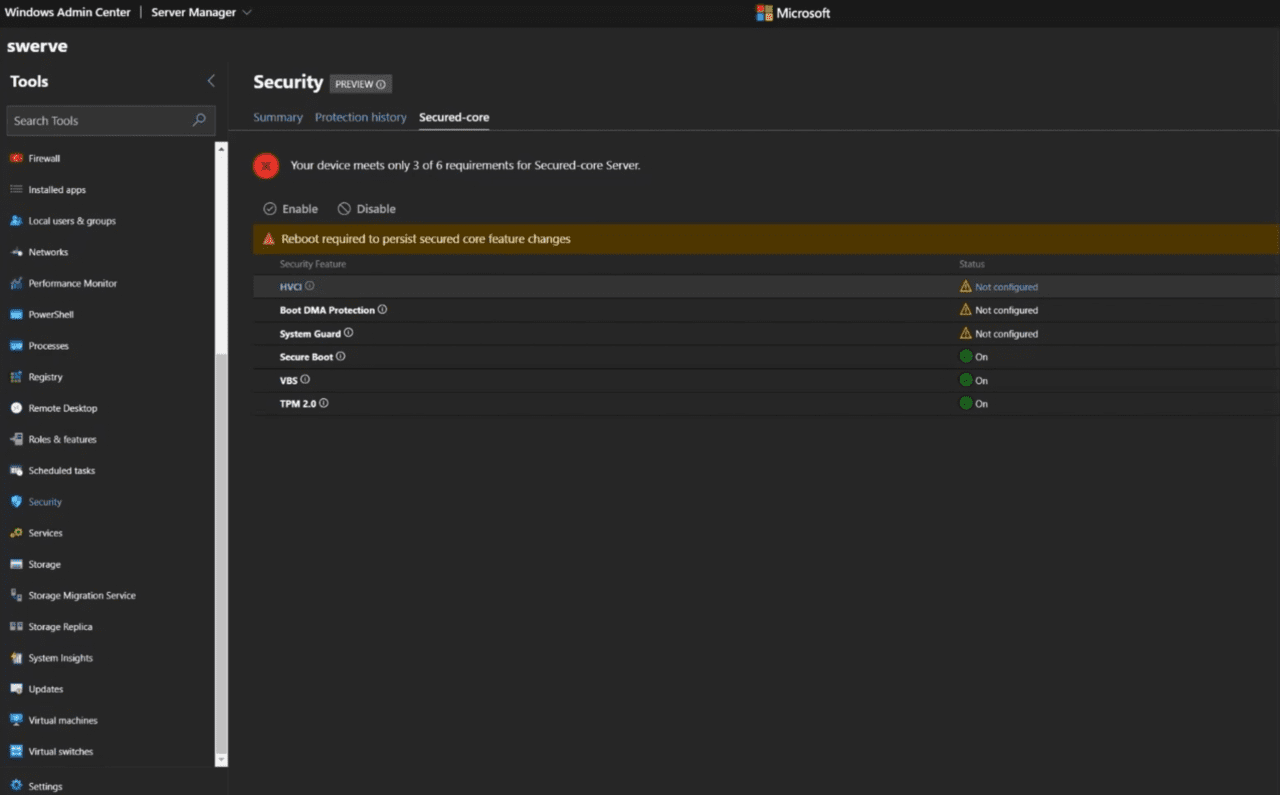
Task: Open the Remote Desktop icon
Action: (x=16, y=408)
